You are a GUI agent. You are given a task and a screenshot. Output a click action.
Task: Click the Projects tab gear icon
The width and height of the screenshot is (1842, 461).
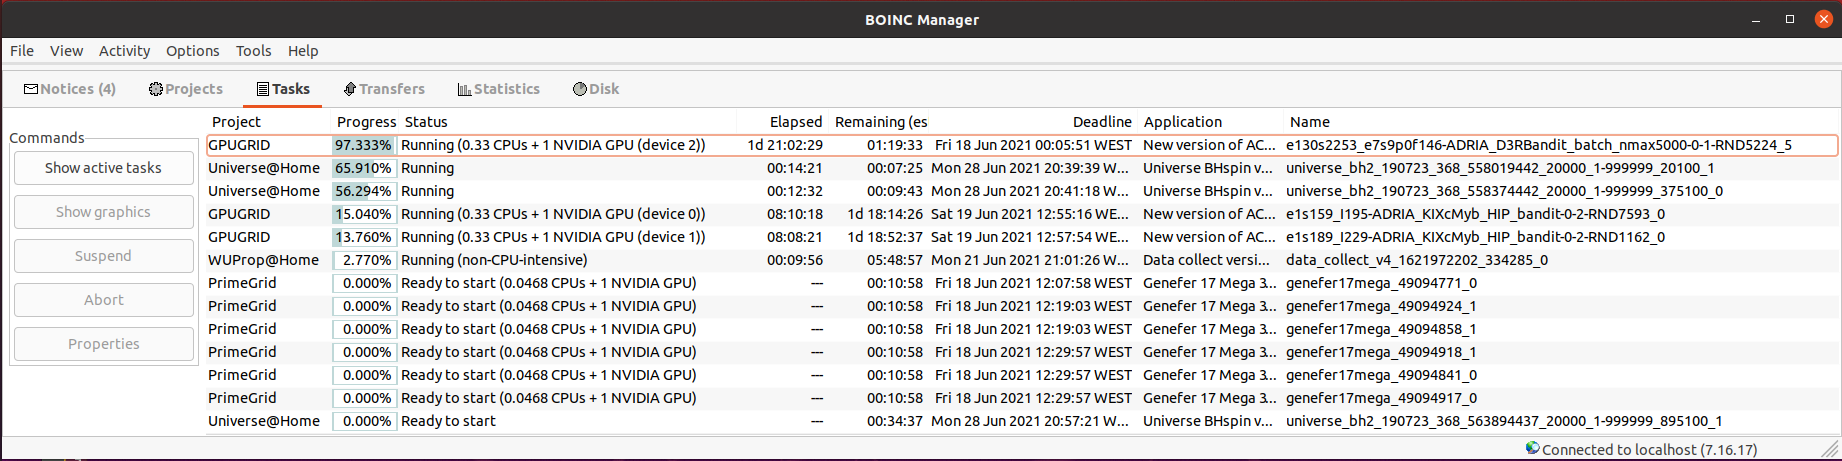[x=155, y=89]
